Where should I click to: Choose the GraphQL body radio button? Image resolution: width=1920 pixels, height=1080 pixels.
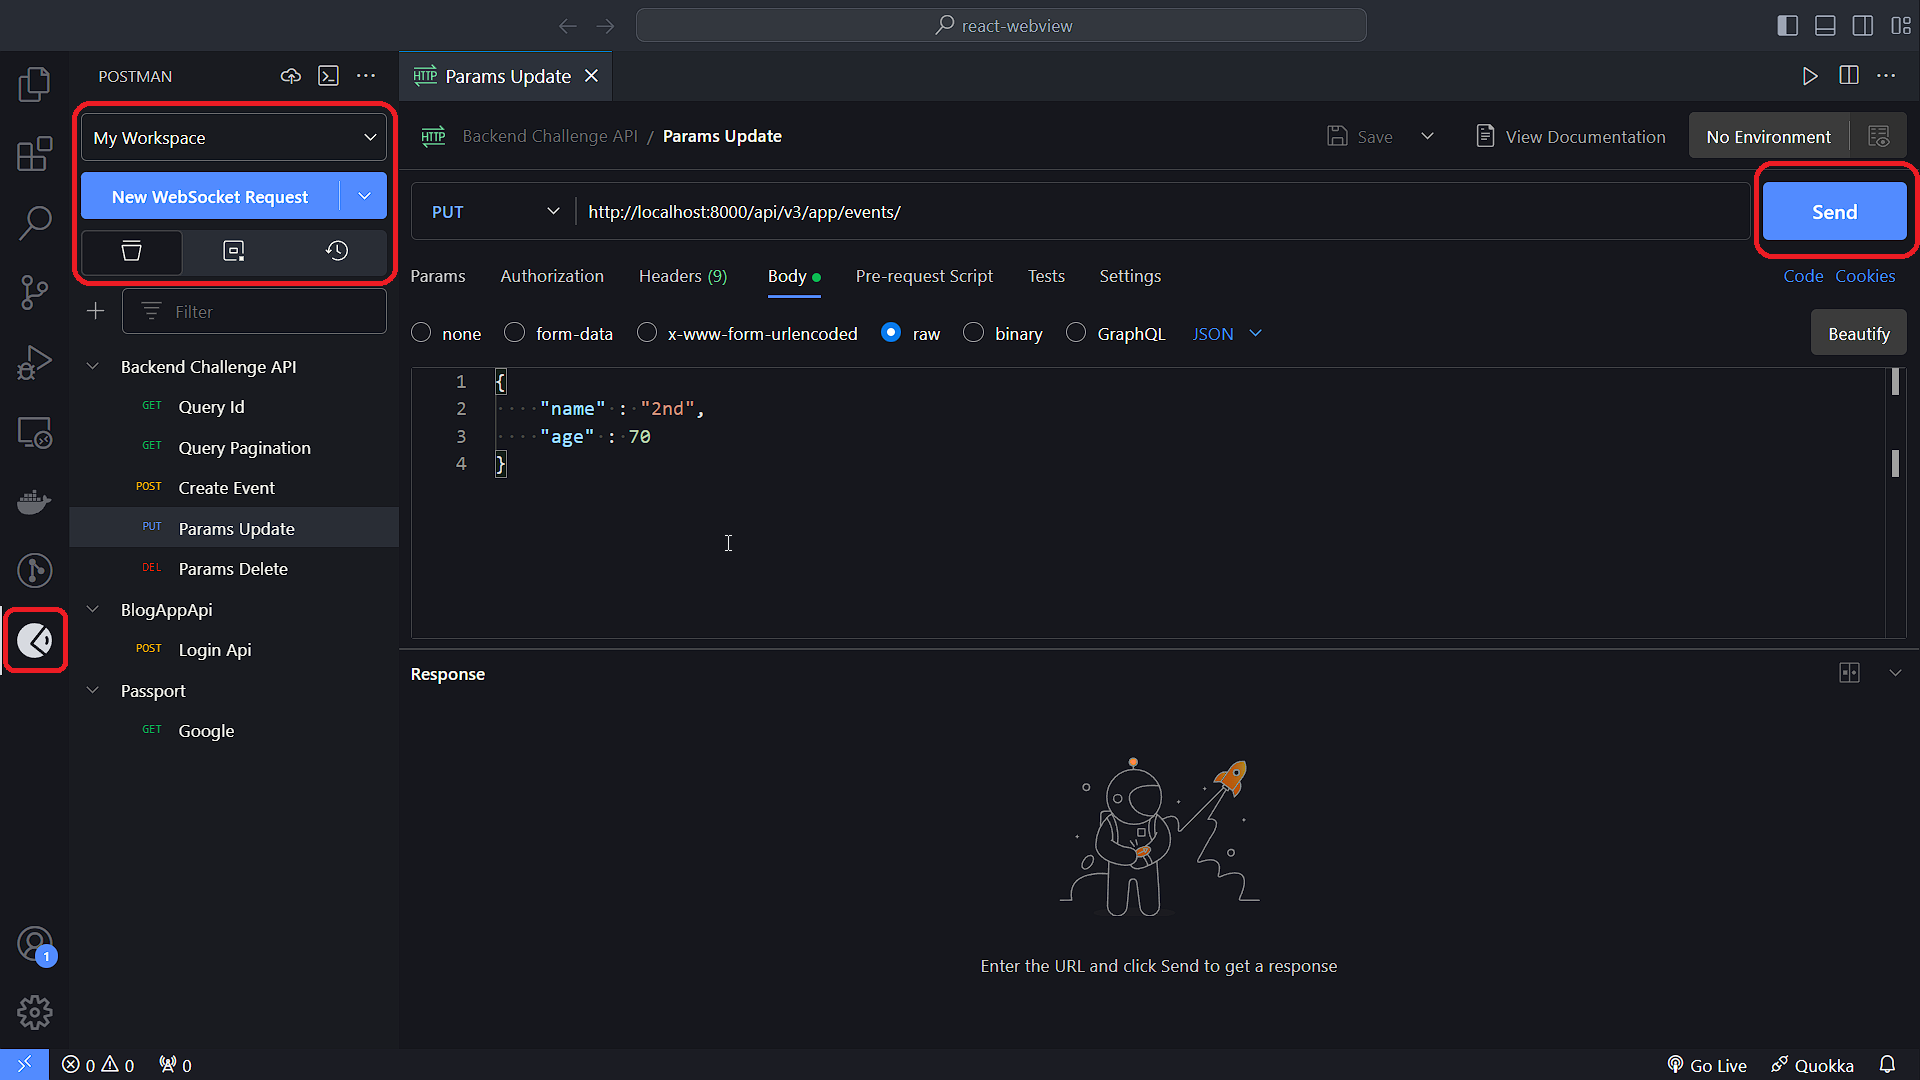(1076, 333)
